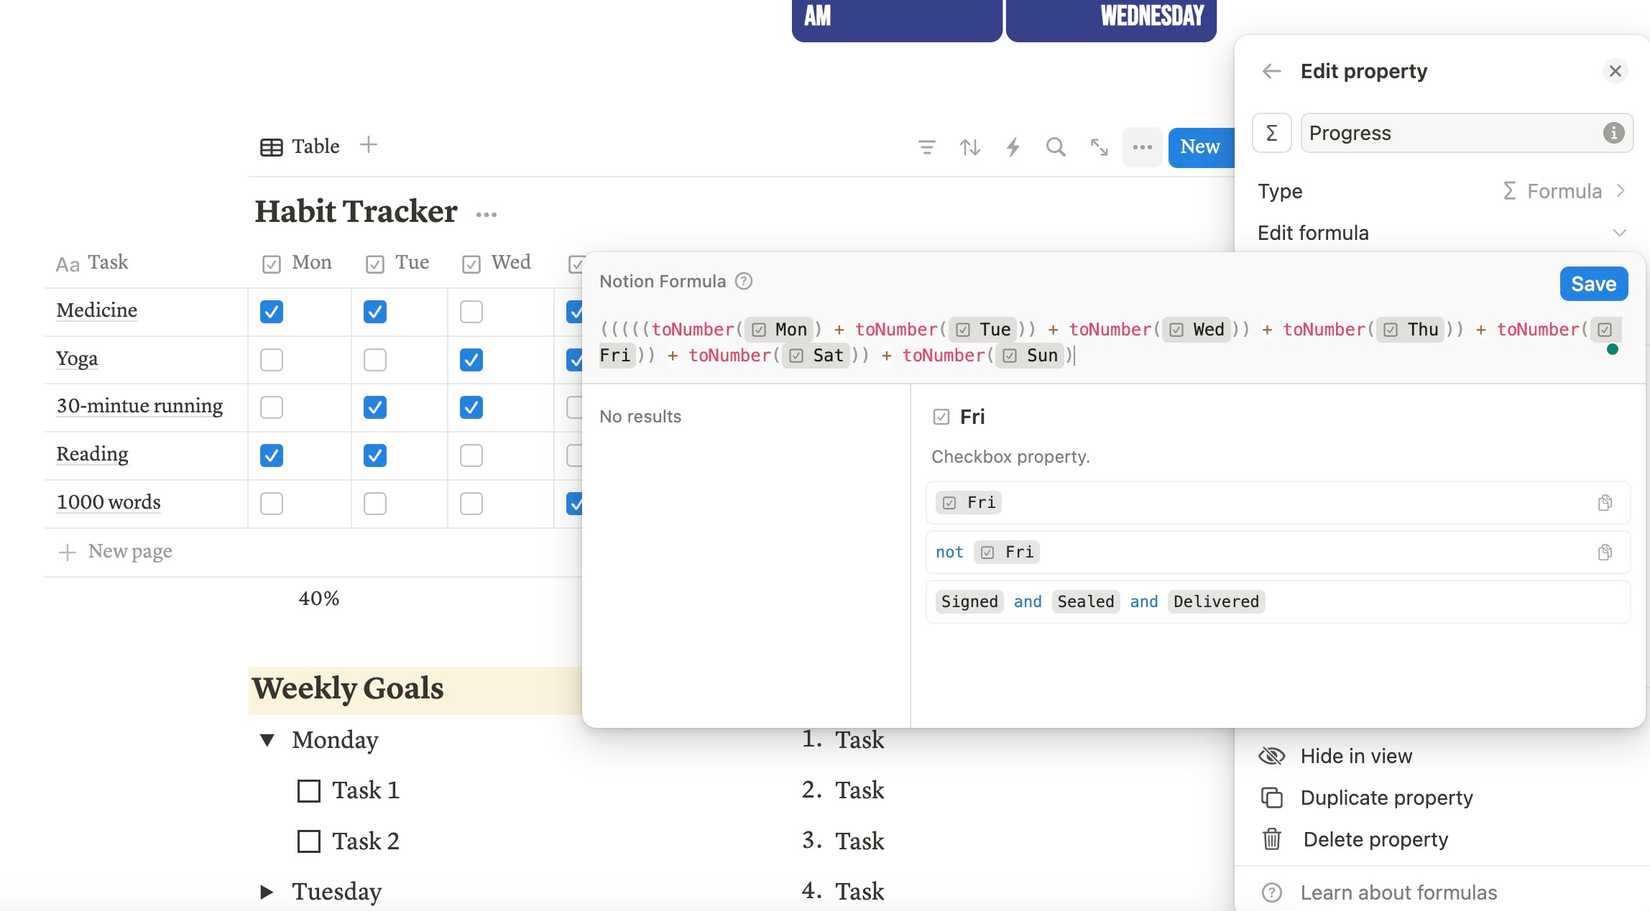The image size is (1650, 911).
Task: Choose Duplicate property from menu
Action: 1386,798
